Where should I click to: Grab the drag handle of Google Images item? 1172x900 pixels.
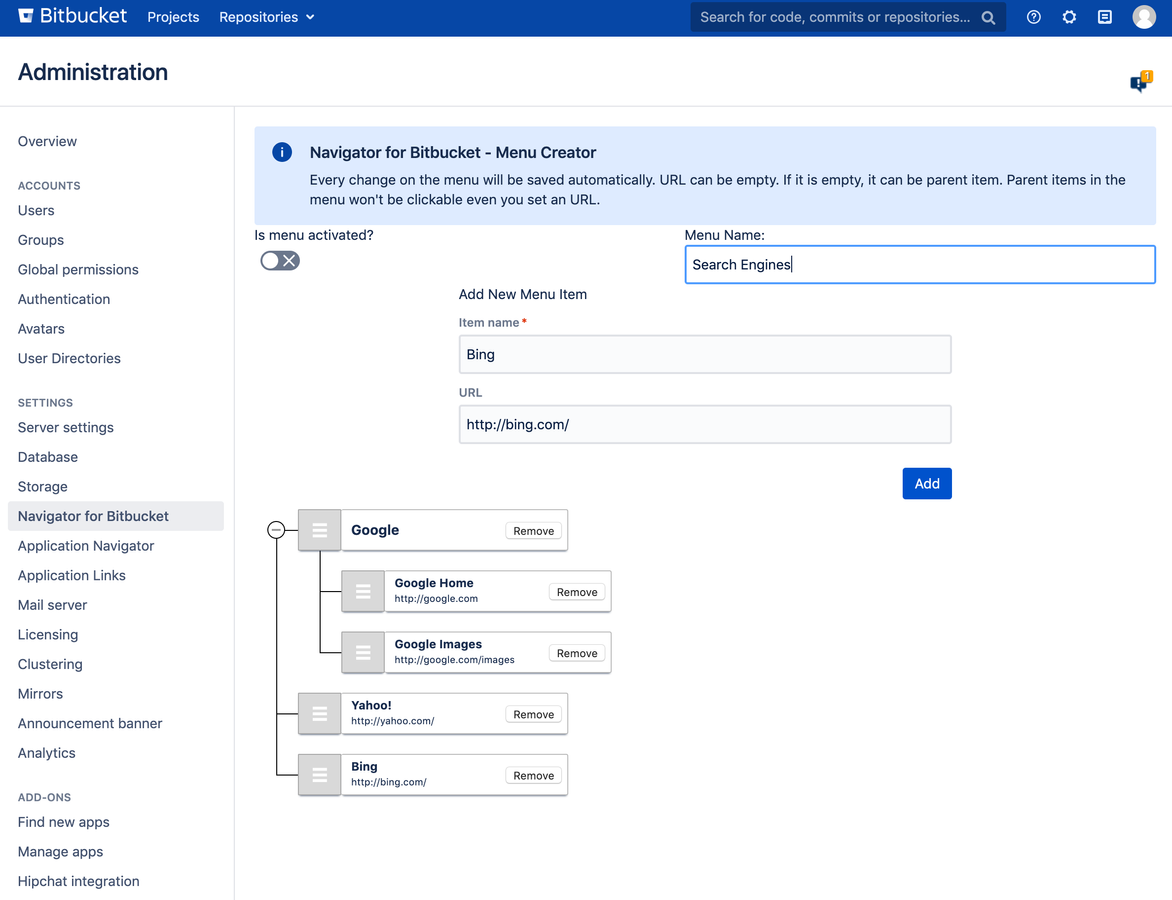tap(363, 653)
